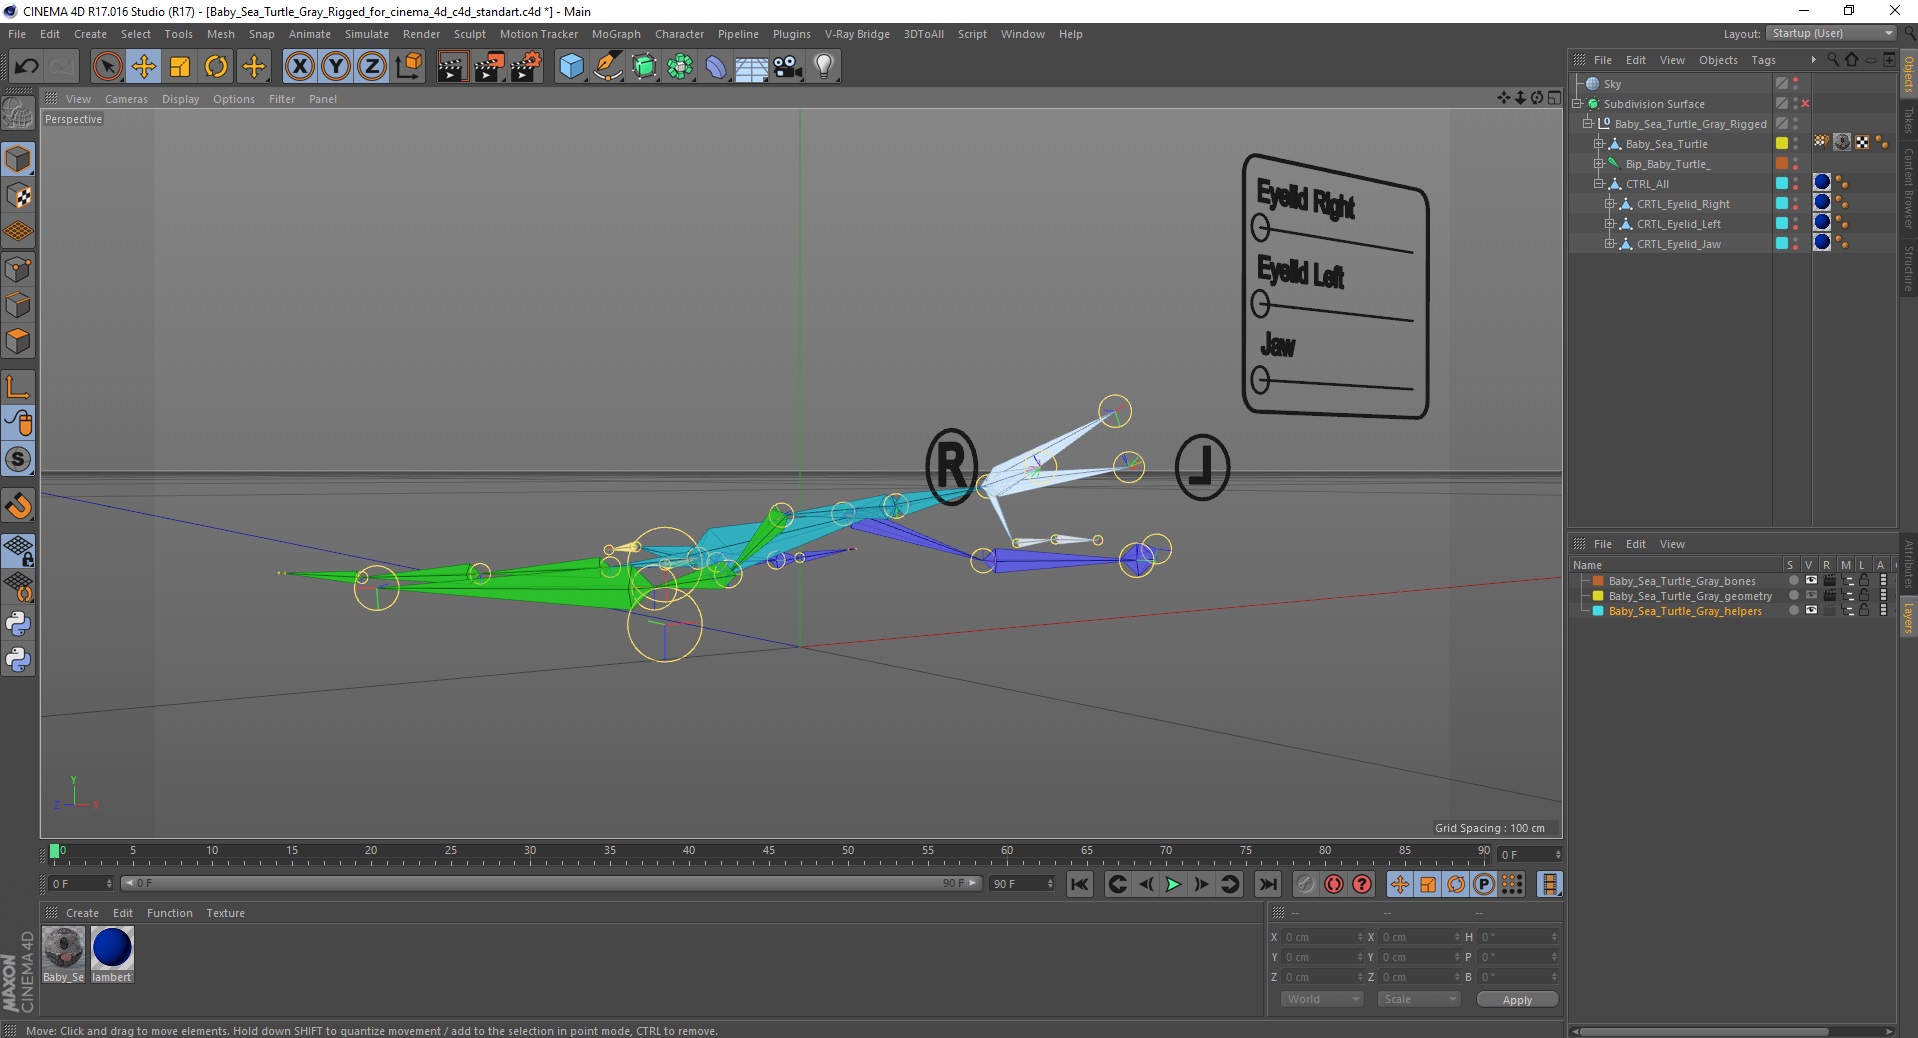The height and width of the screenshot is (1038, 1918).
Task: Click the timeline marker at frame 45
Action: [768, 852]
